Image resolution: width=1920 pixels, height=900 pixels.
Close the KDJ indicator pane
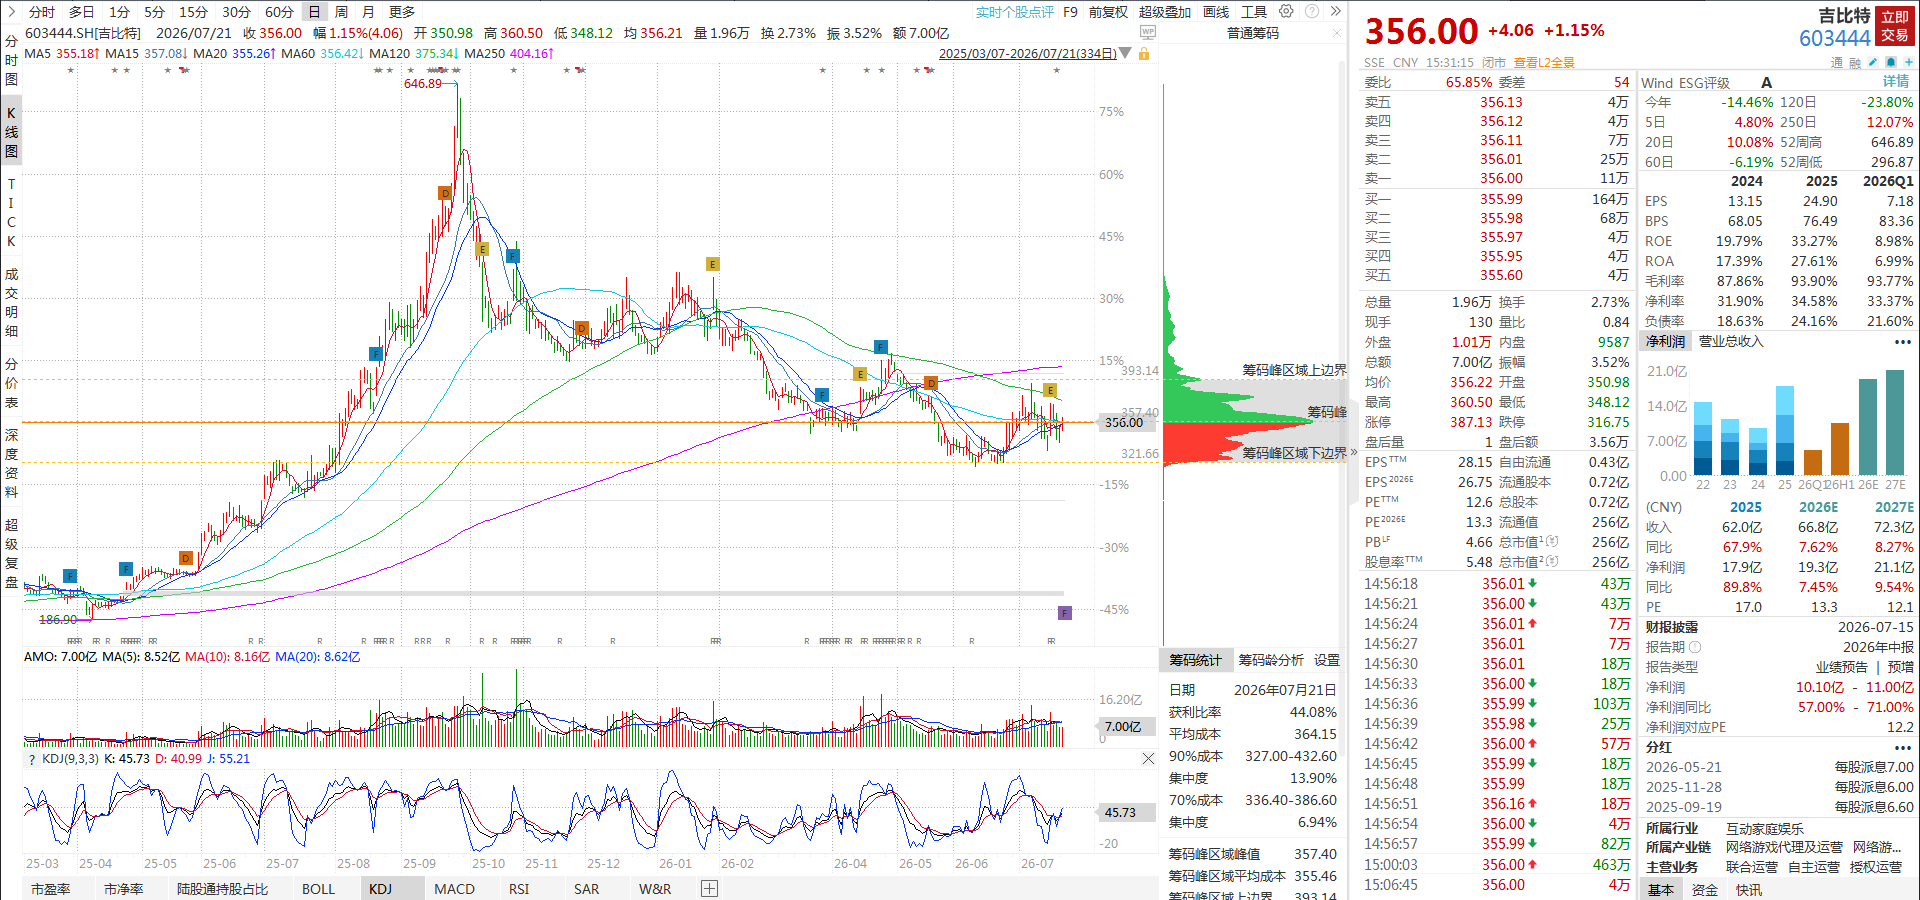point(1148,759)
